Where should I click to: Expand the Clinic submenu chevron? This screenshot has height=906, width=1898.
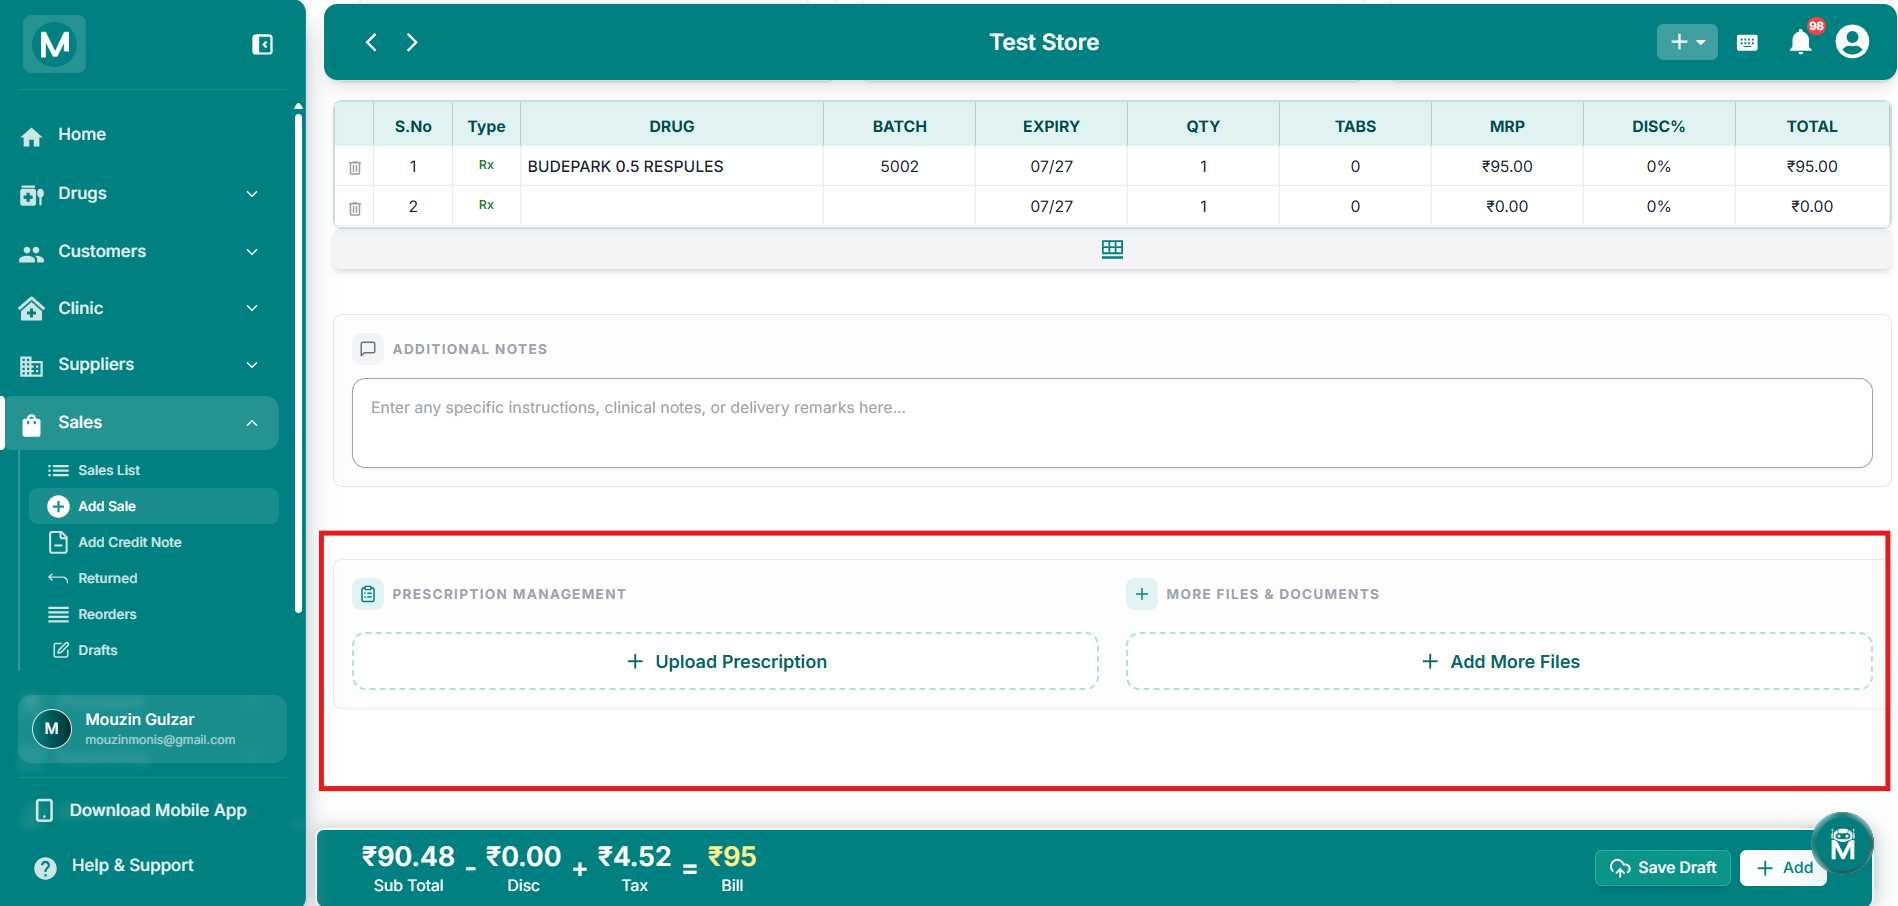click(252, 308)
